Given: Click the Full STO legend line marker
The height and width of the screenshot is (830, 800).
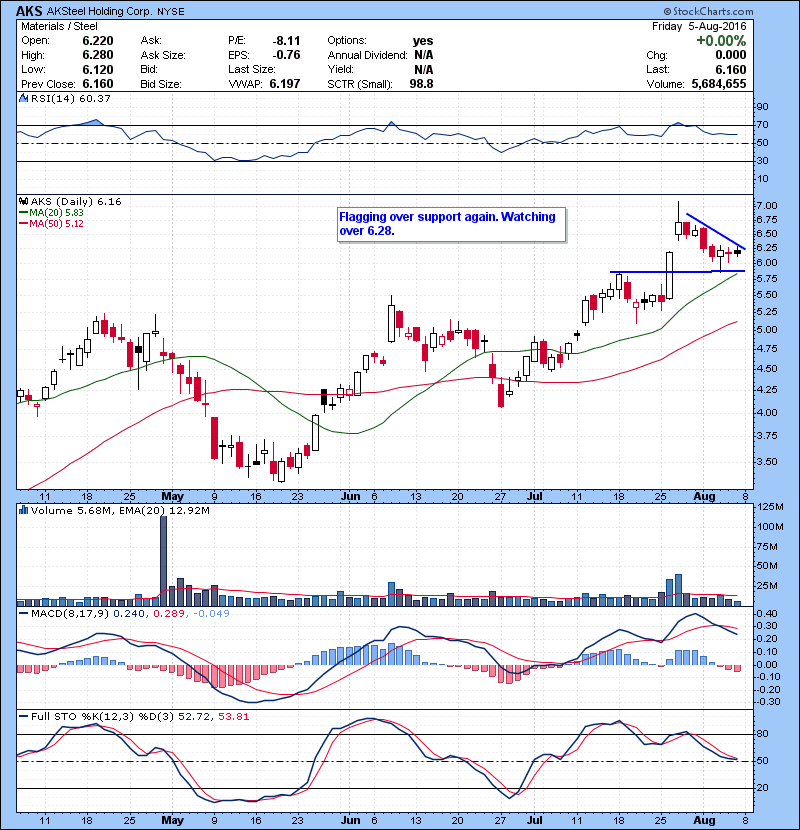Looking at the screenshot, I should [x=23, y=717].
